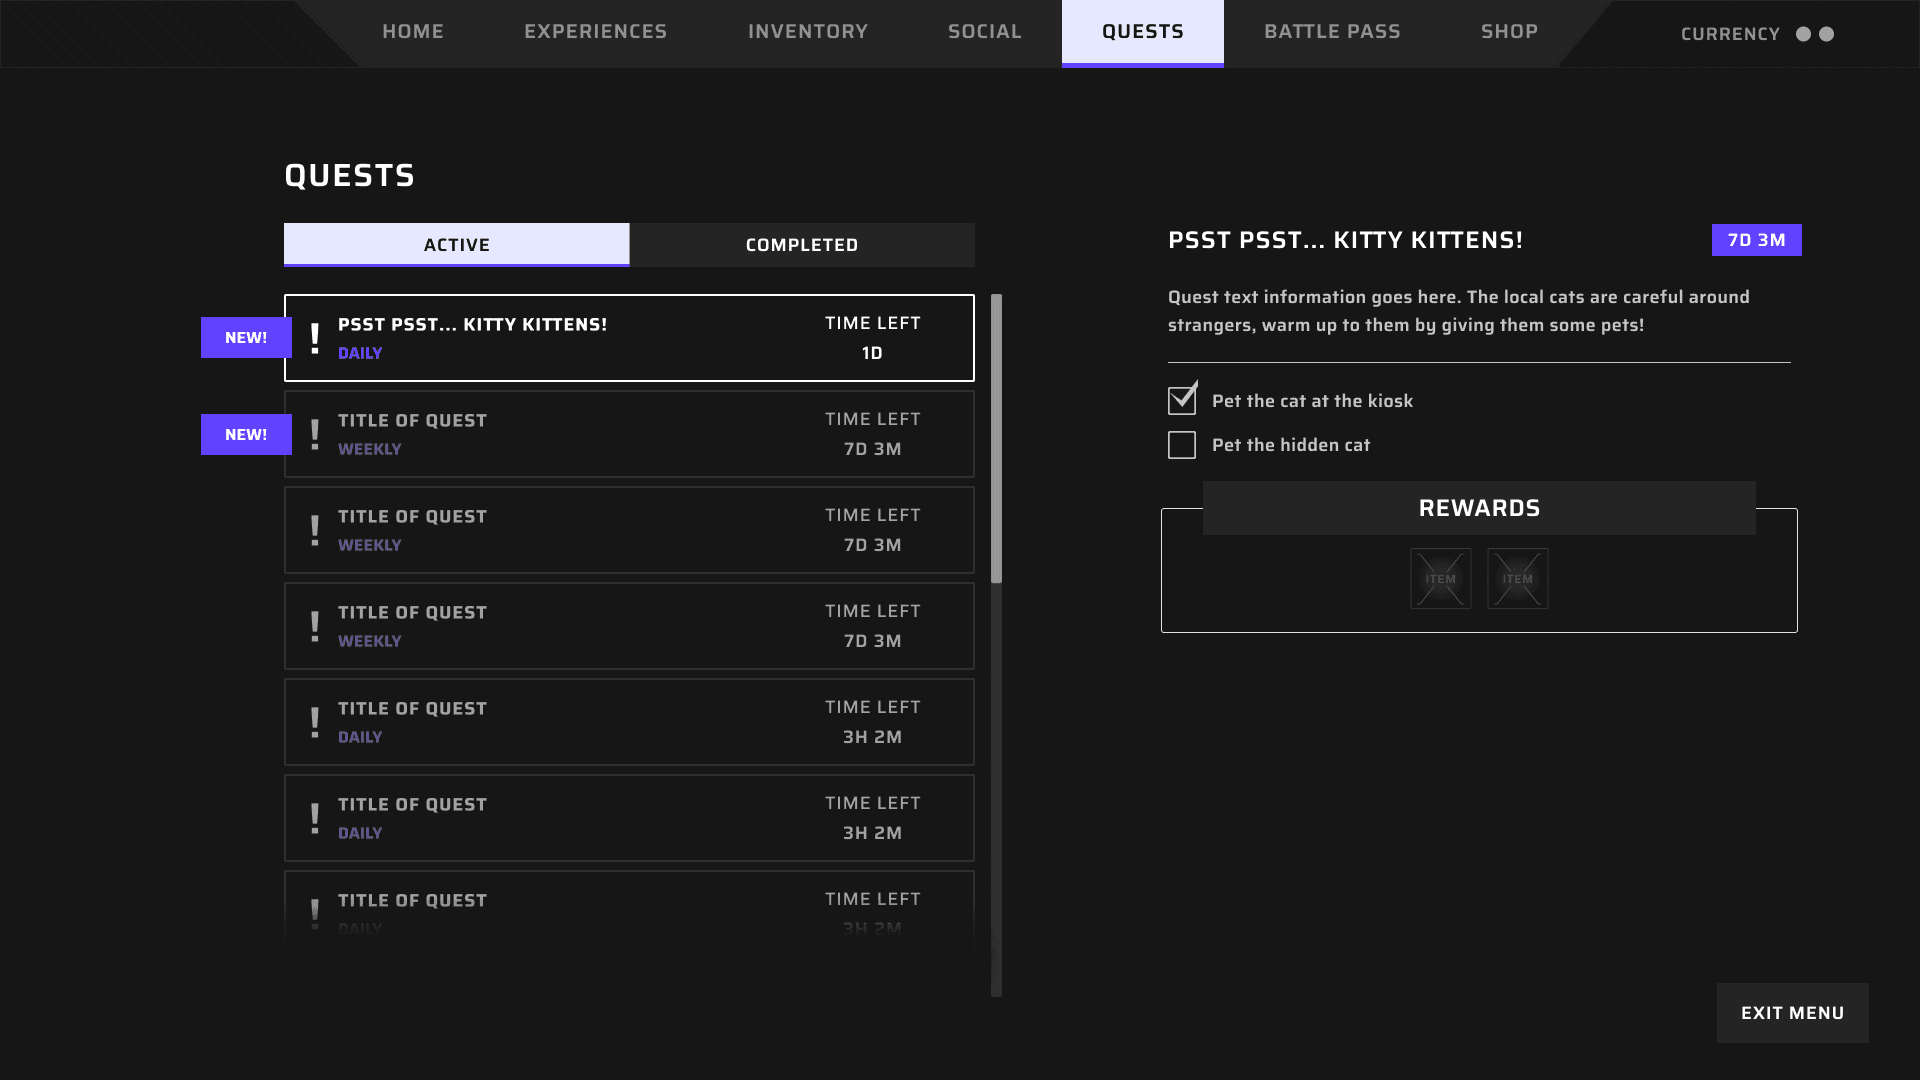Open the Battle Pass menu
1920x1080 pixels.
coord(1332,32)
